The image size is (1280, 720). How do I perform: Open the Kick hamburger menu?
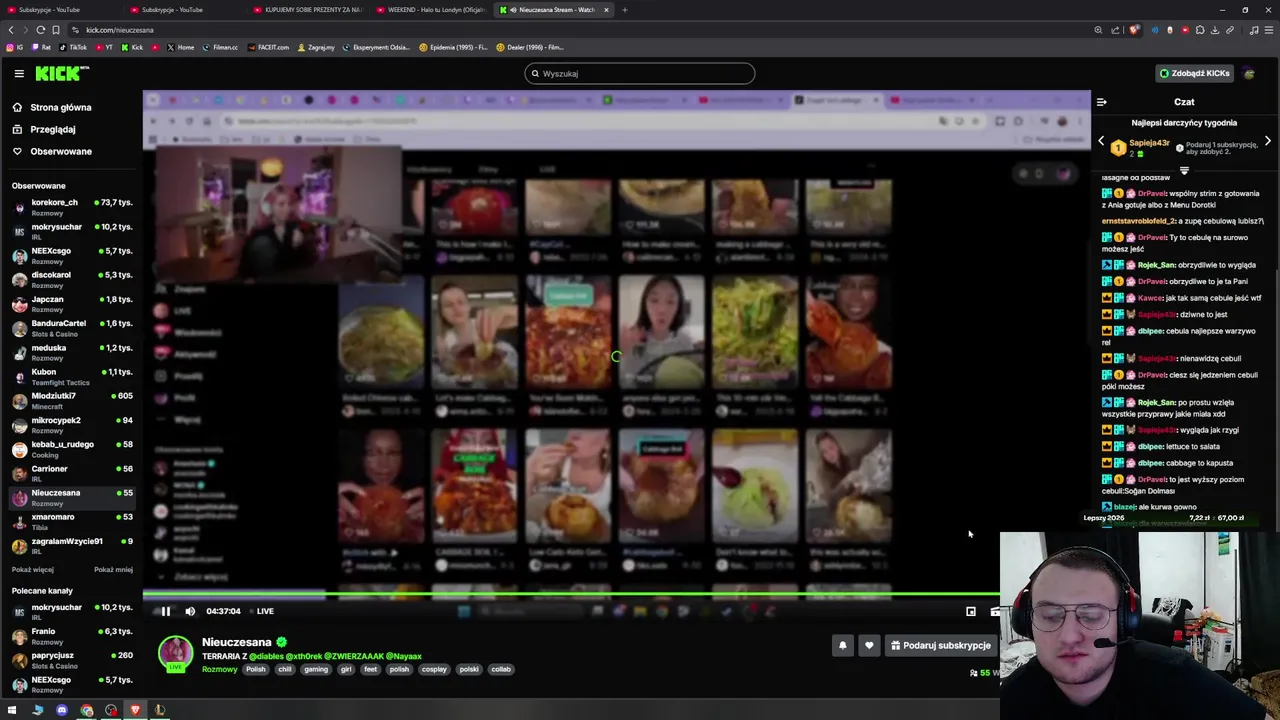tap(19, 73)
